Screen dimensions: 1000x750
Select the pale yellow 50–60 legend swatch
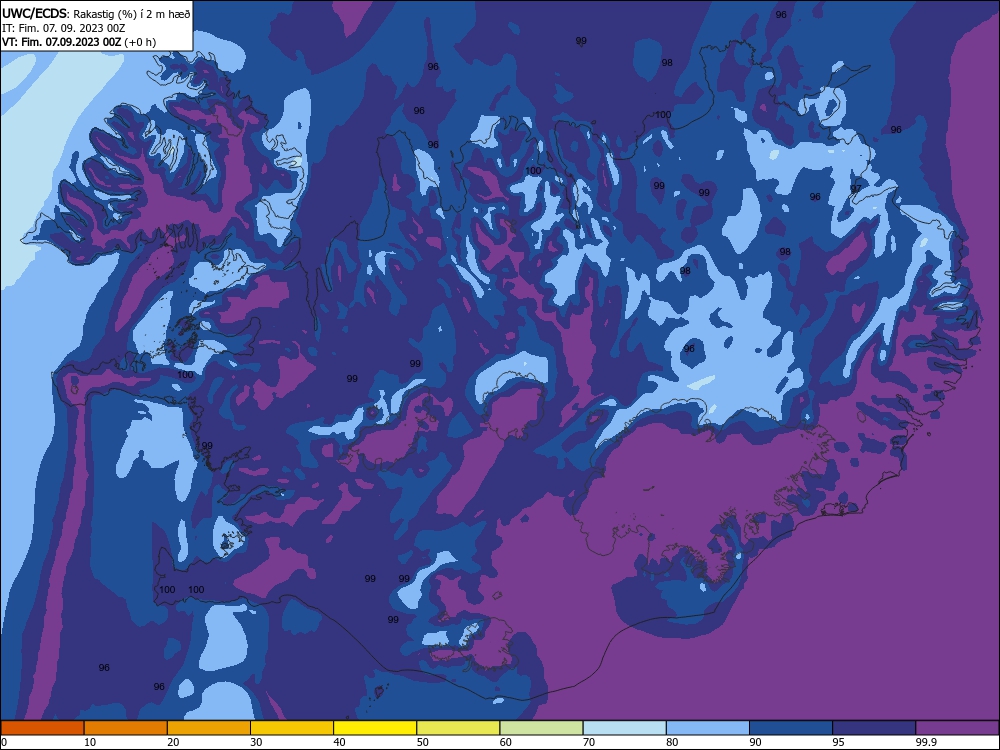tap(458, 728)
